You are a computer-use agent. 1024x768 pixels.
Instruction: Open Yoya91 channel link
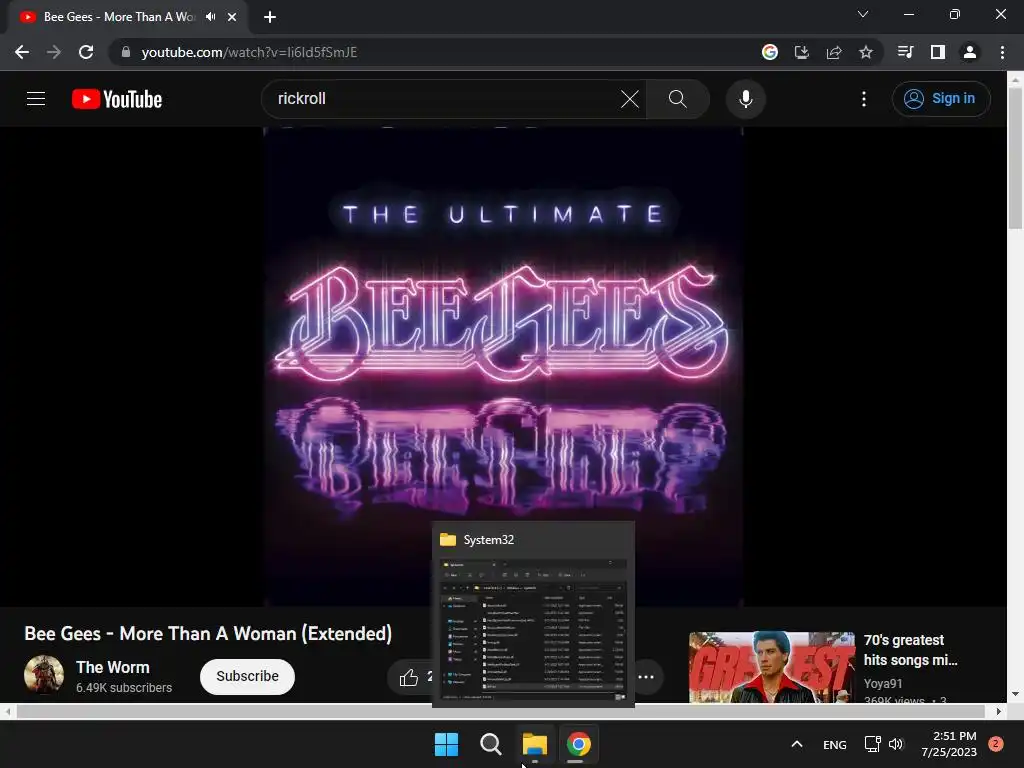(x=883, y=684)
